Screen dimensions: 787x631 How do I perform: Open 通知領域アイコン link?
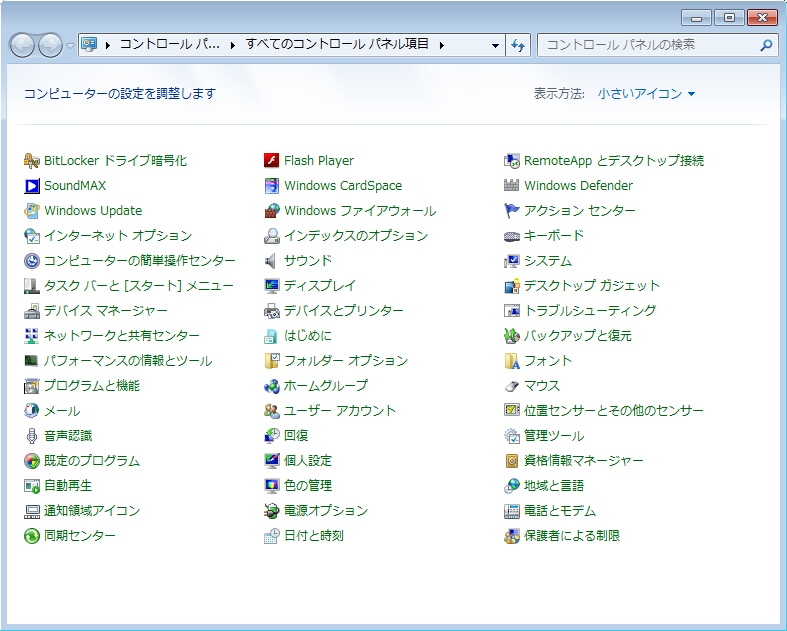[92, 511]
